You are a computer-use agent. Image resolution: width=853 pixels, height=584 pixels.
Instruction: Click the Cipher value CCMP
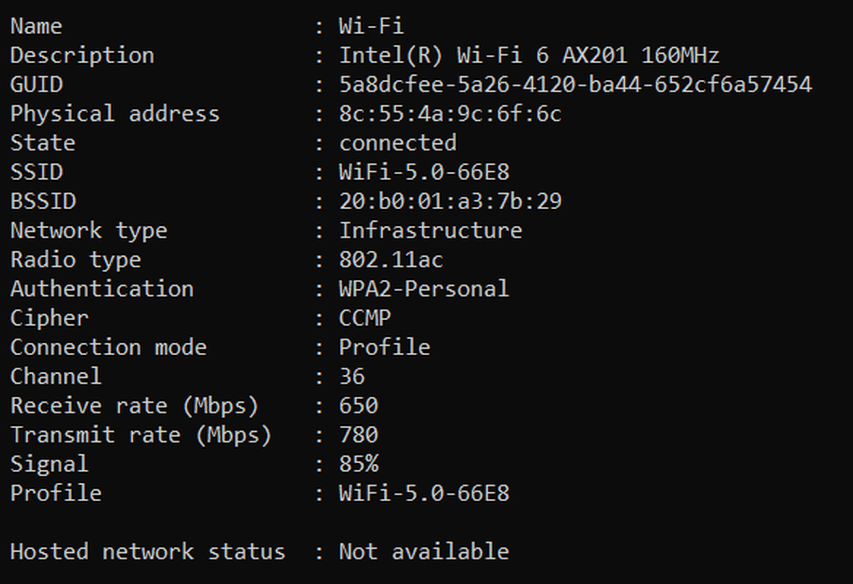coord(365,318)
